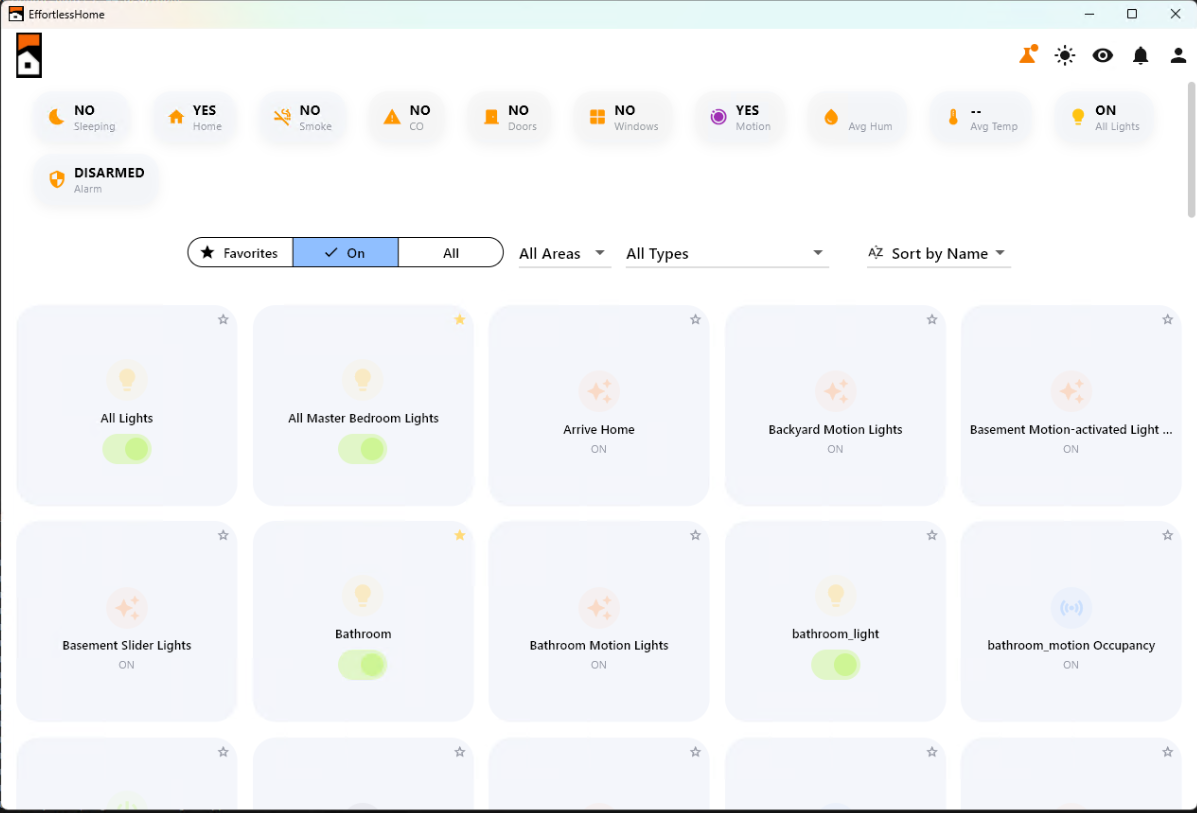Screen dimensions: 1197x813
Task: Open the notifications bell icon
Action: click(1140, 55)
